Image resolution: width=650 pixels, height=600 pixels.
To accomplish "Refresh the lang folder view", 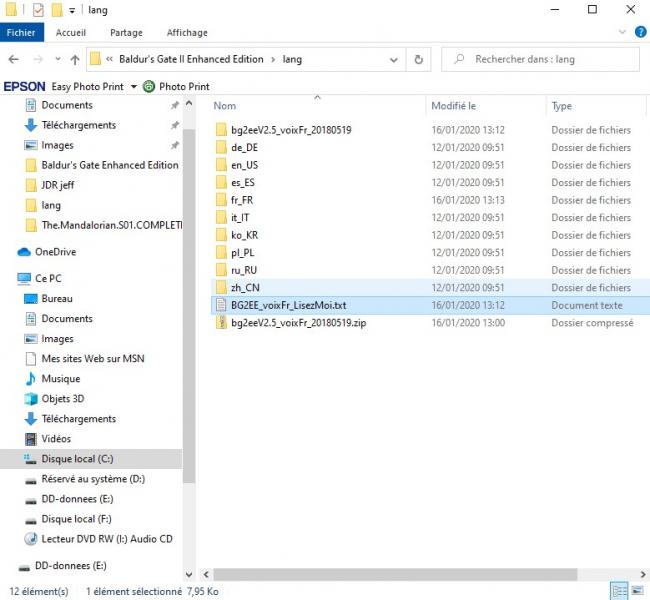I will pyautogui.click(x=419, y=60).
